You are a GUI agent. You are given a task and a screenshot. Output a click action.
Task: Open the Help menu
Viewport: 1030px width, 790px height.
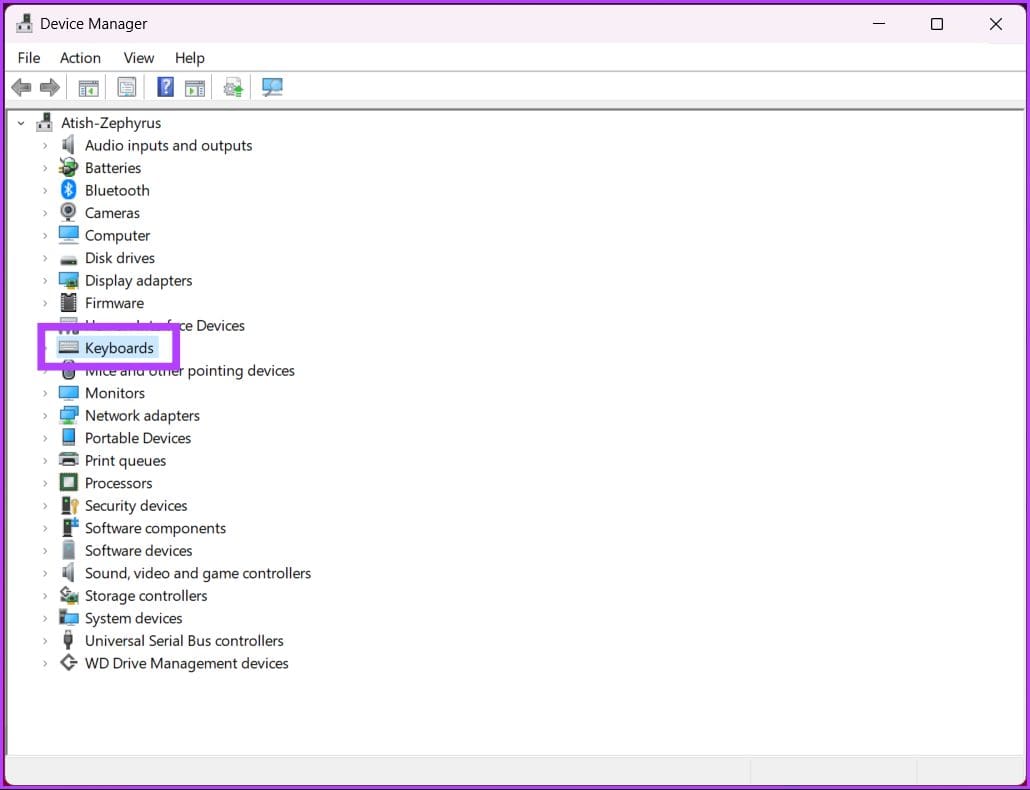pos(190,58)
